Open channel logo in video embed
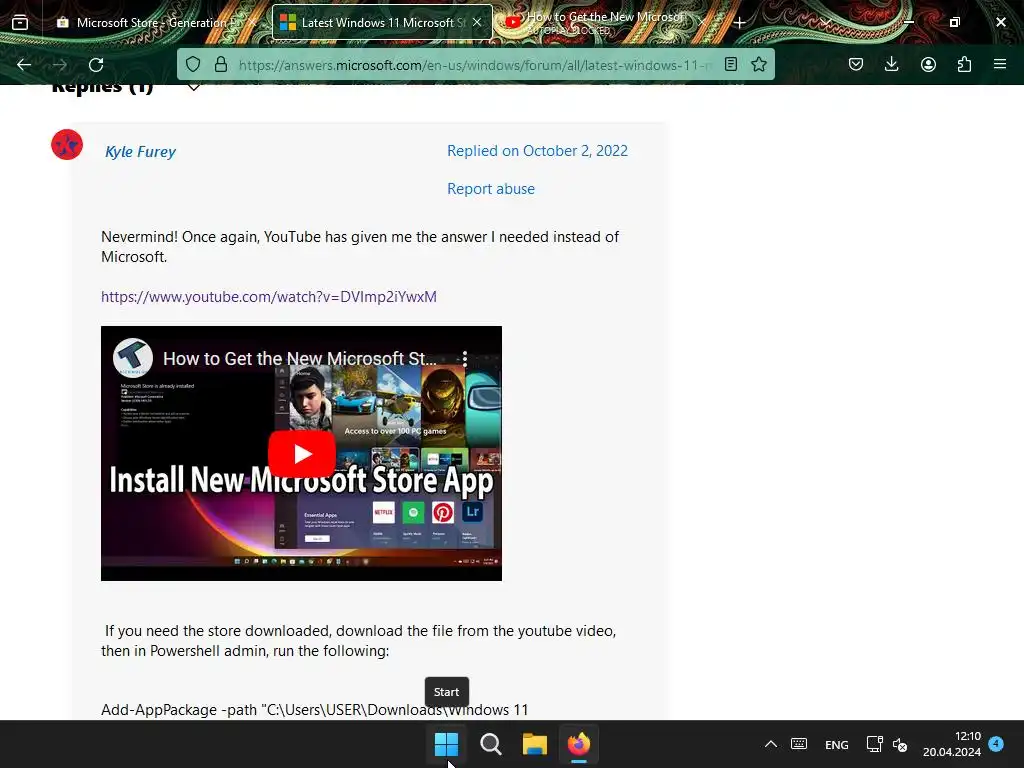1024x768 pixels. point(133,358)
